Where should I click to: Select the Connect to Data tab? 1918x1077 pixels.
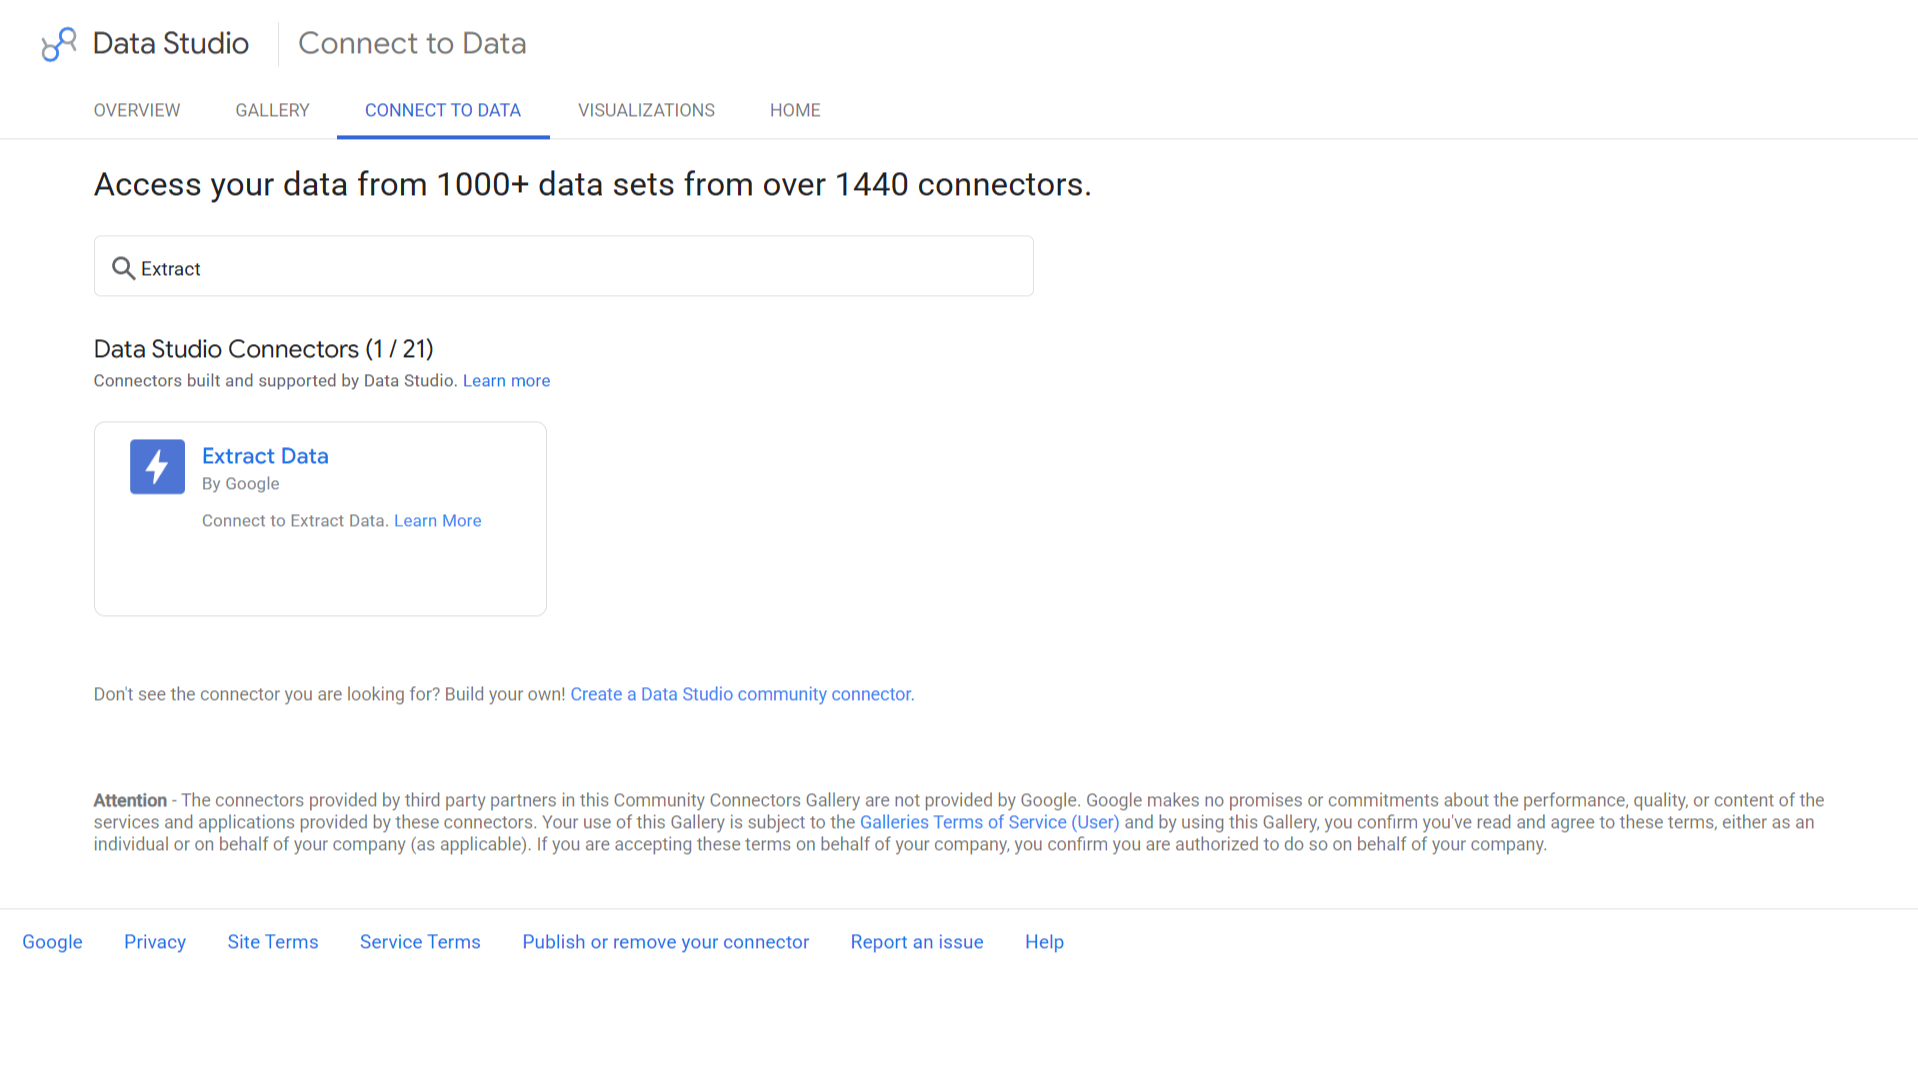pyautogui.click(x=443, y=110)
